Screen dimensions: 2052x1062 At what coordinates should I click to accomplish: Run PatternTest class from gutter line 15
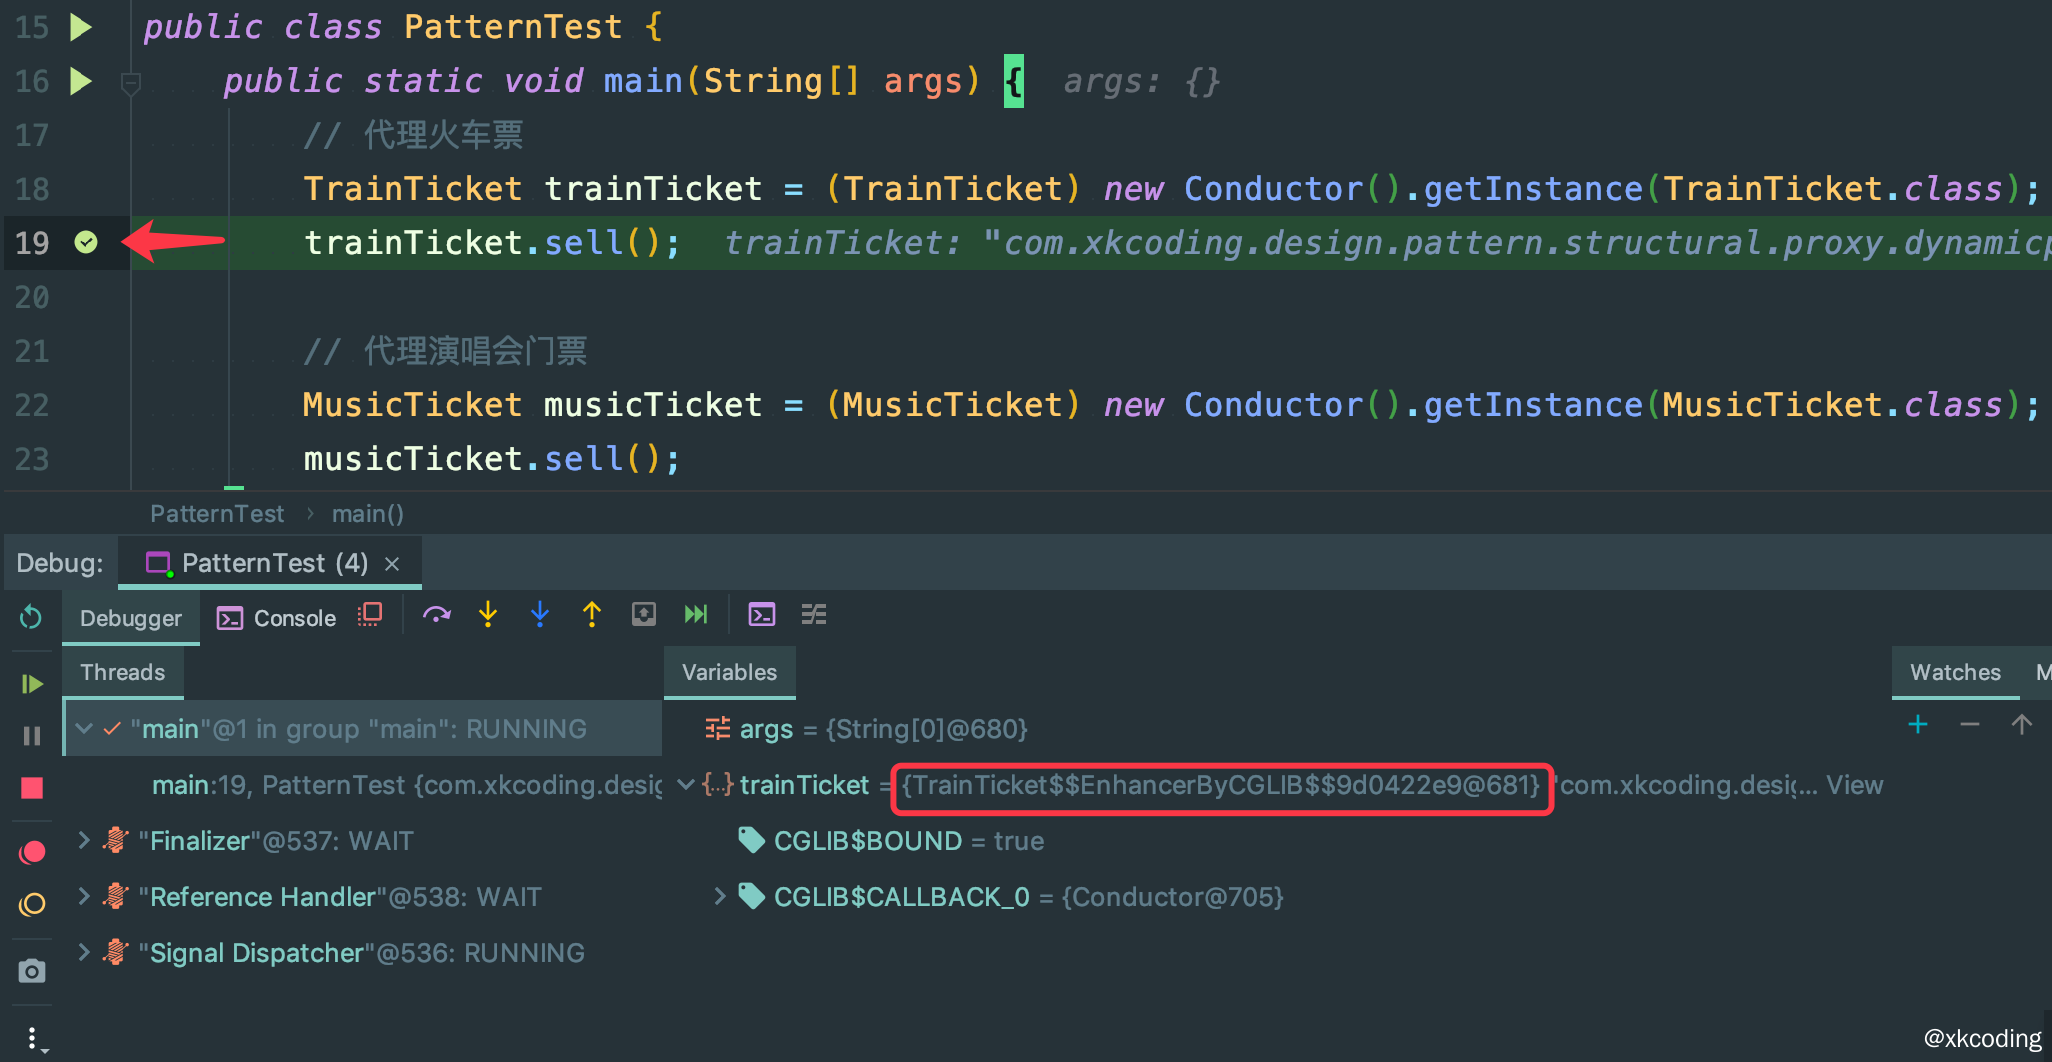coord(81,27)
